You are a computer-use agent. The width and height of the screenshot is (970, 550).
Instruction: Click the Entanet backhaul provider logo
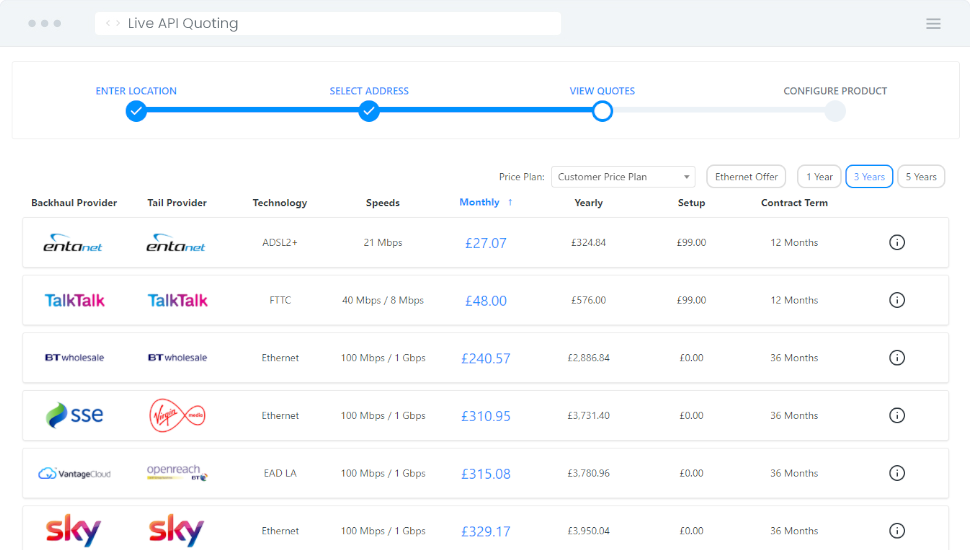point(73,243)
